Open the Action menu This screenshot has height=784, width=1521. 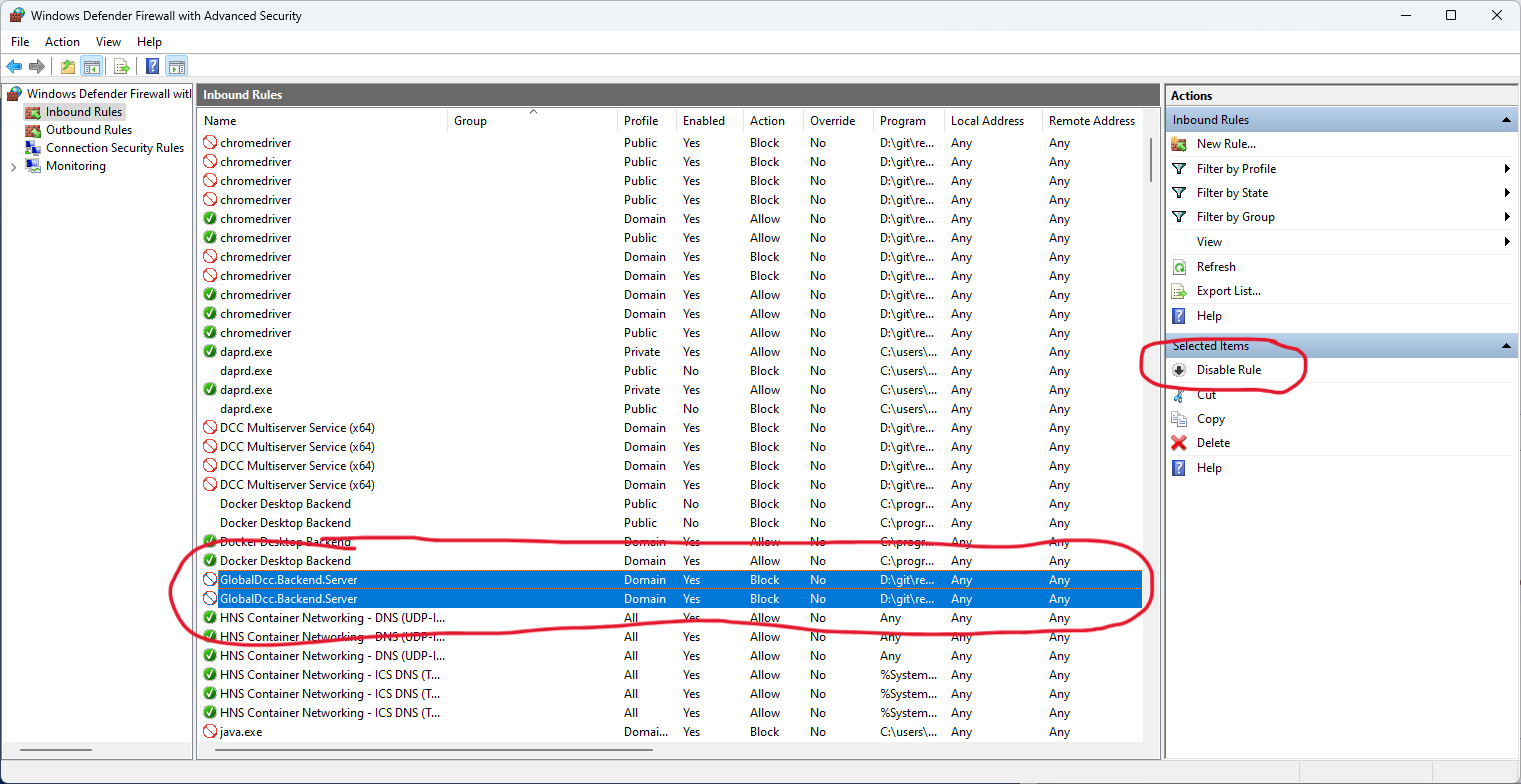tap(62, 42)
